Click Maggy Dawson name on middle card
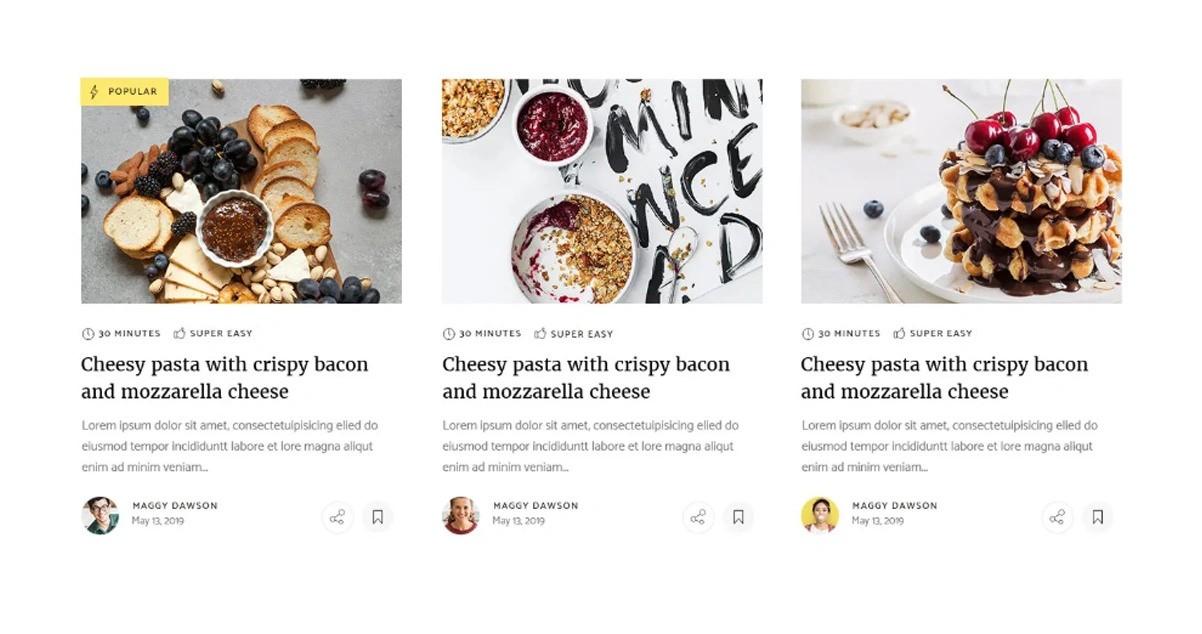Image resolution: width=1202 pixels, height=634 pixels. point(535,506)
